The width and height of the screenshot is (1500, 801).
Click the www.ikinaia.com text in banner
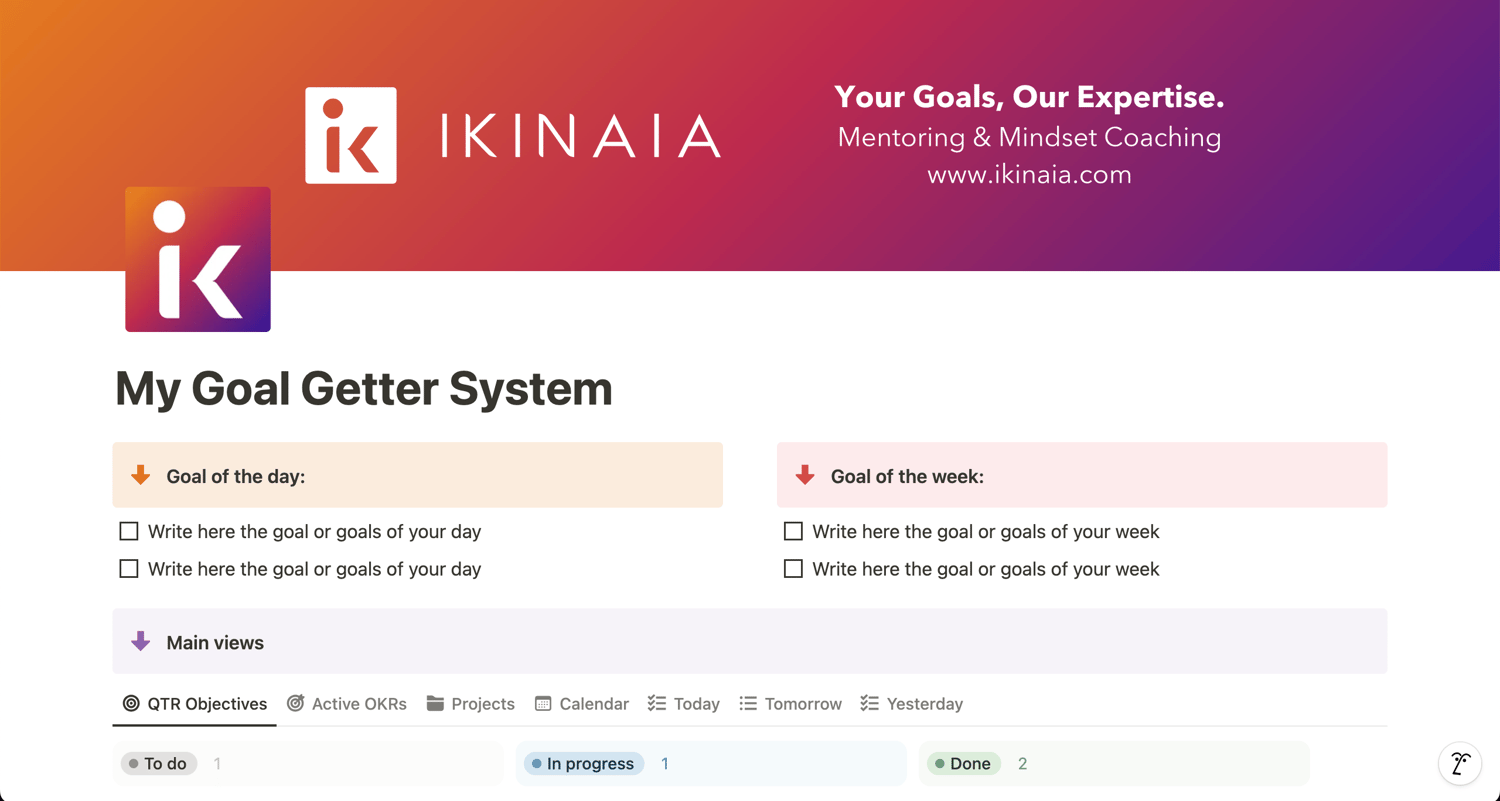pyautogui.click(x=1029, y=174)
